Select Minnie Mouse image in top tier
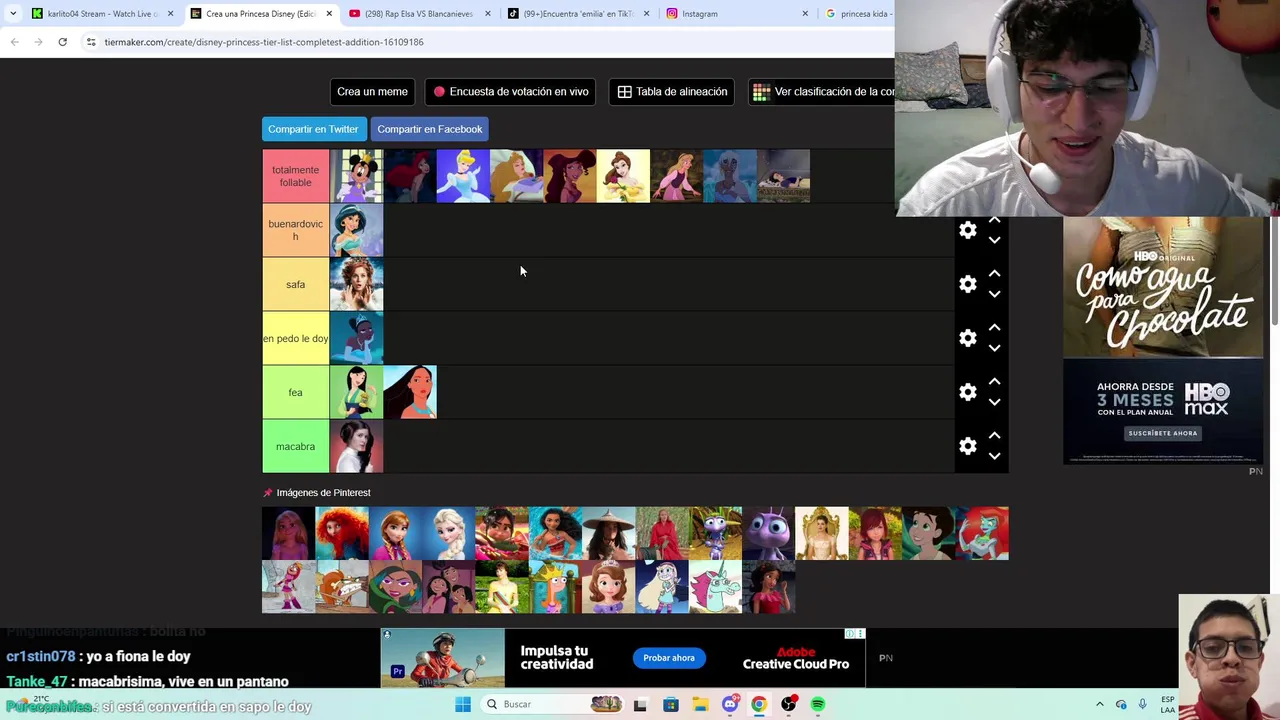1280x720 pixels. coord(356,176)
